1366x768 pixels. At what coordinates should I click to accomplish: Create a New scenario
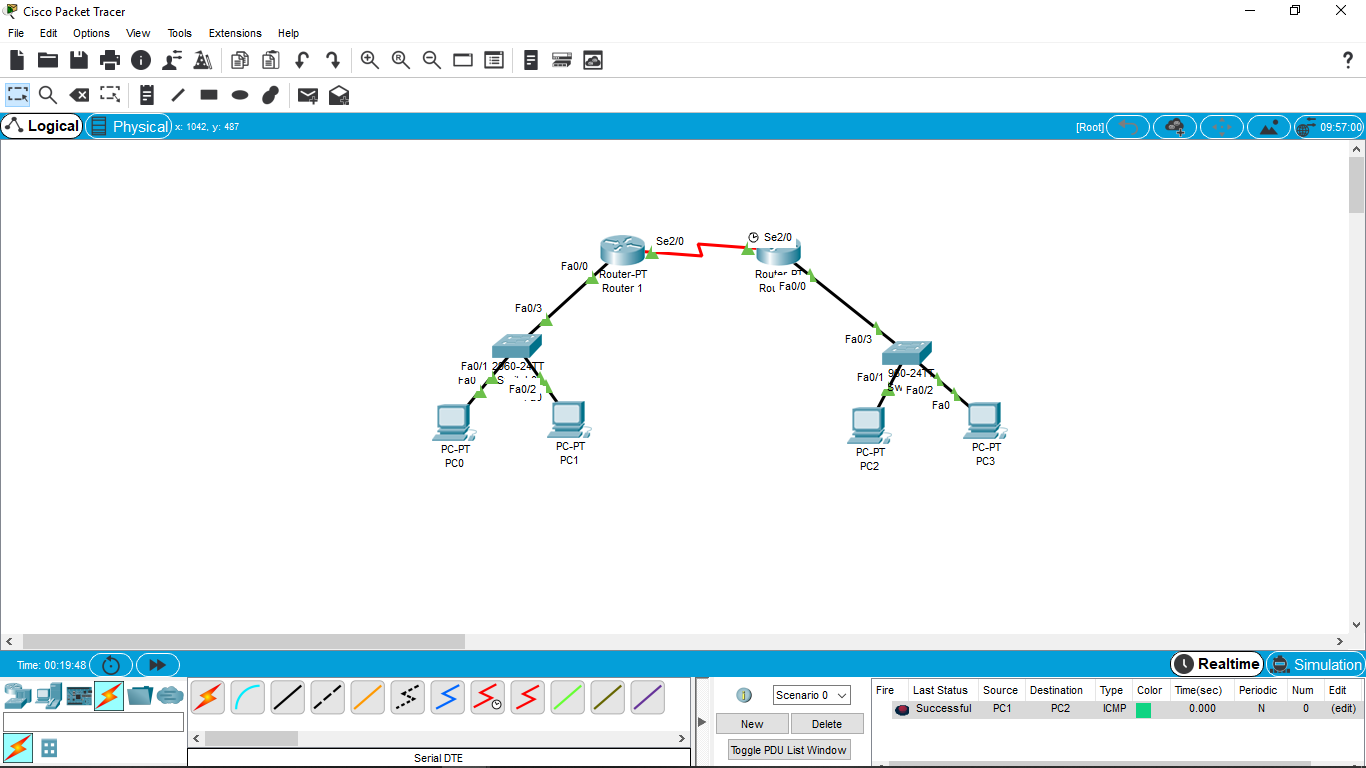pyautogui.click(x=751, y=723)
